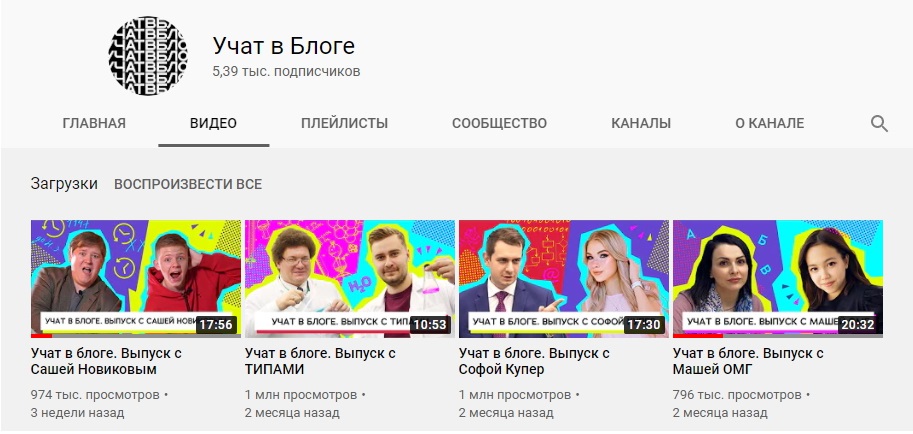
Task: Open title link Выпуск с ТИПАМИ
Action: (x=320, y=361)
